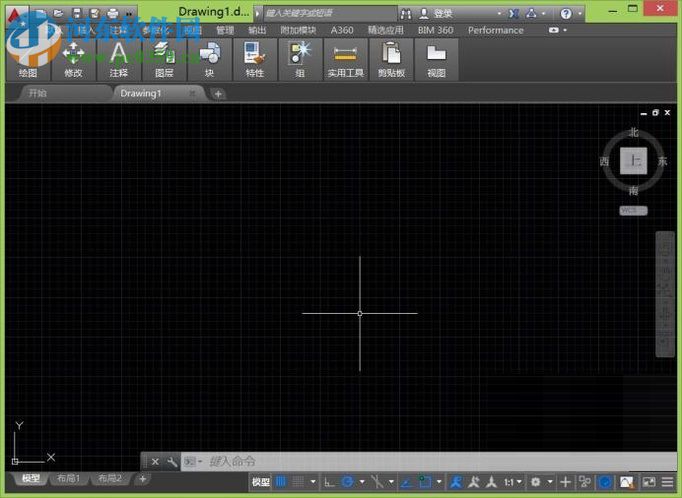Open the 绘图 (Draw) ribbon panel
Viewport: 682px width, 498px height.
pos(28,60)
